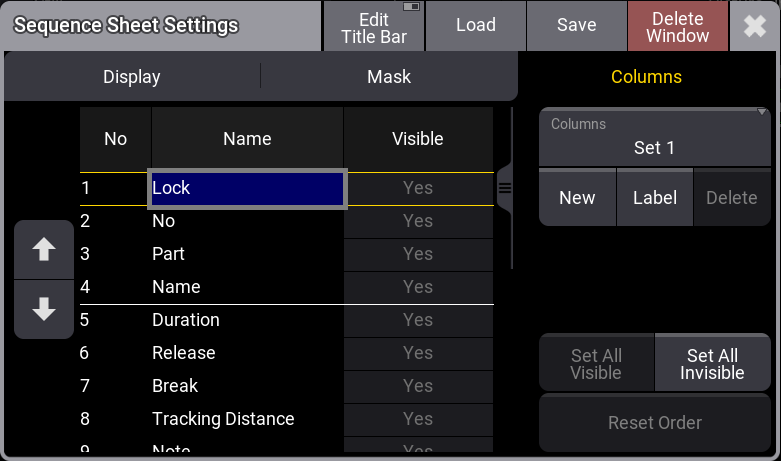Click the New column set button
This screenshot has height=461, width=781.
(577, 198)
